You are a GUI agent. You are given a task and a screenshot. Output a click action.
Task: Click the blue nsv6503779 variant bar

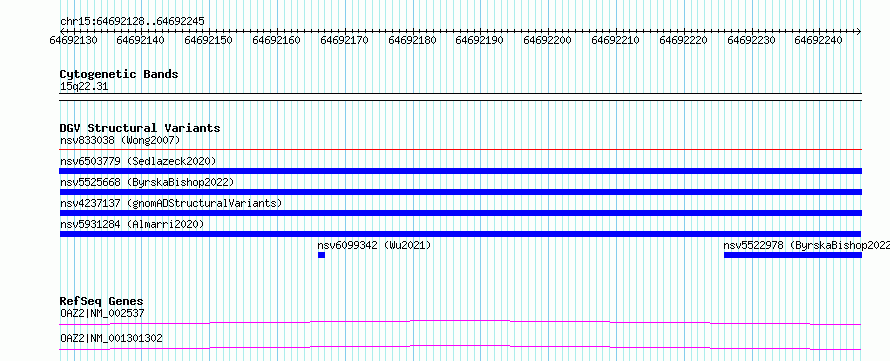point(460,171)
